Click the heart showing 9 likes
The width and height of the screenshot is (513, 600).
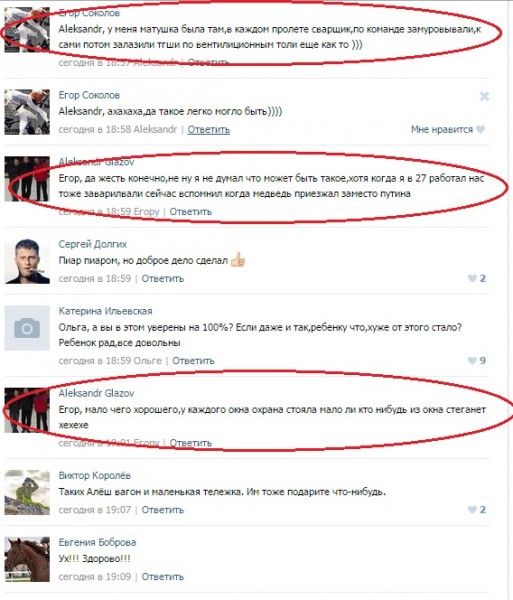(472, 360)
